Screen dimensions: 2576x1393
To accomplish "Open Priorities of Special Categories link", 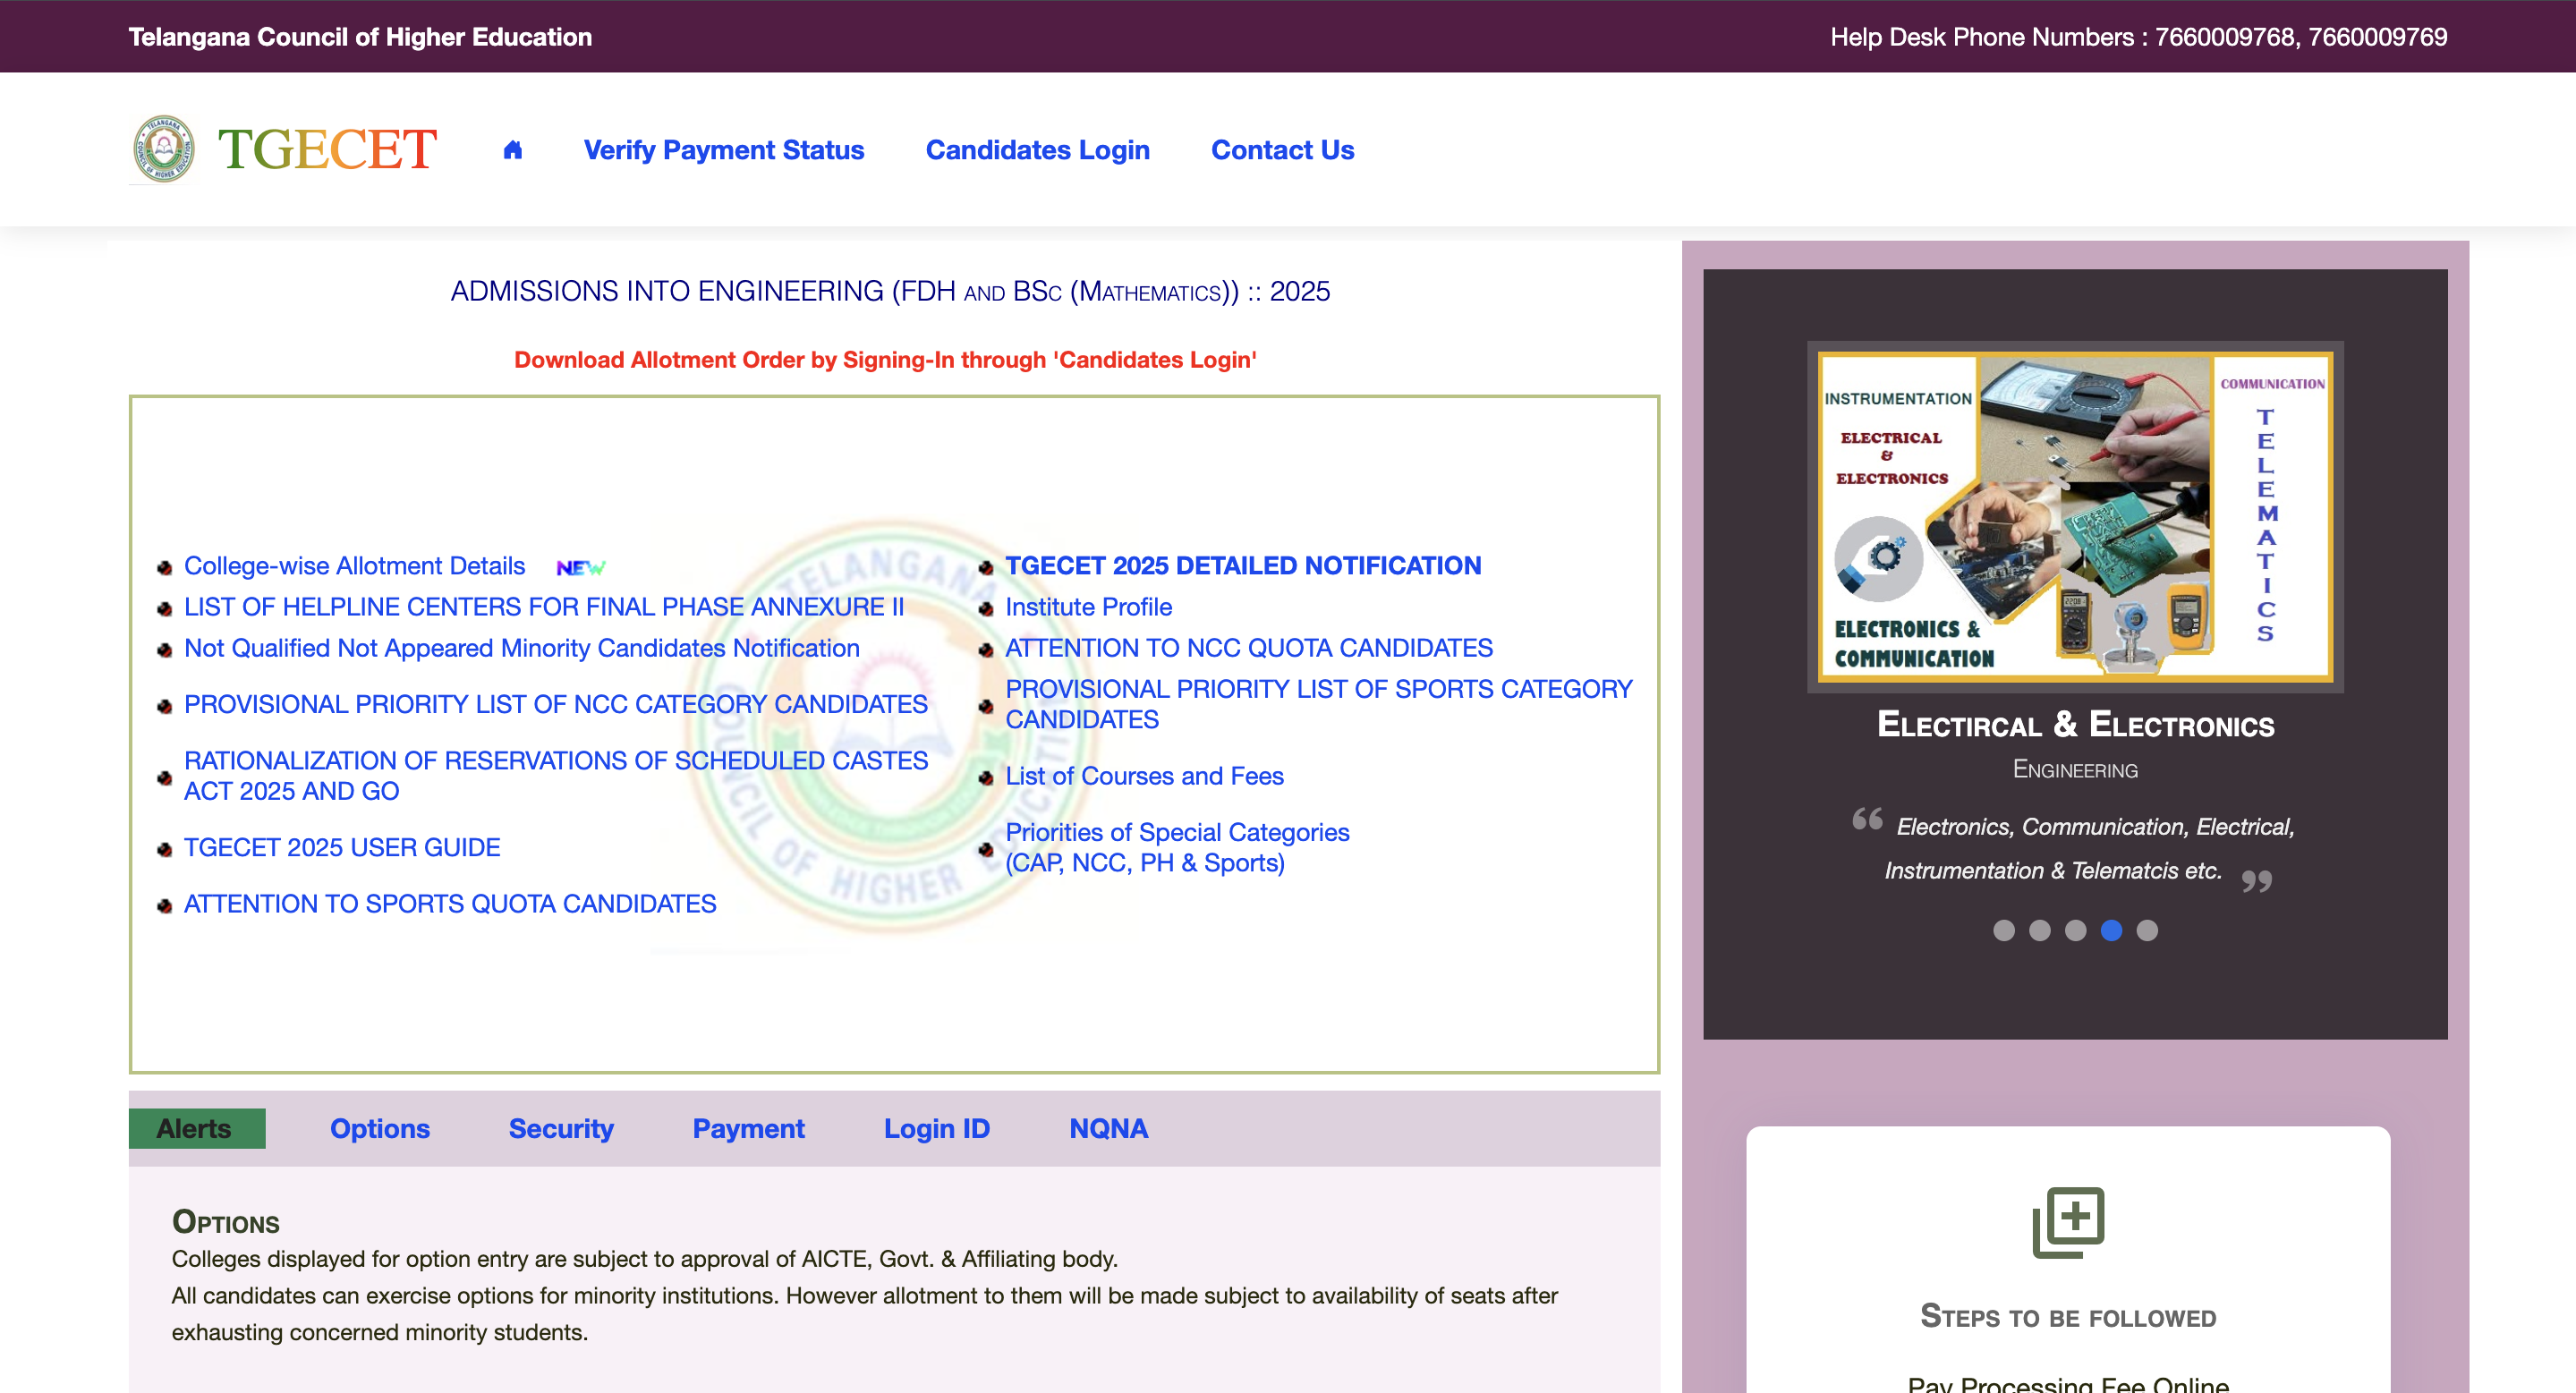I will [x=1177, y=847].
